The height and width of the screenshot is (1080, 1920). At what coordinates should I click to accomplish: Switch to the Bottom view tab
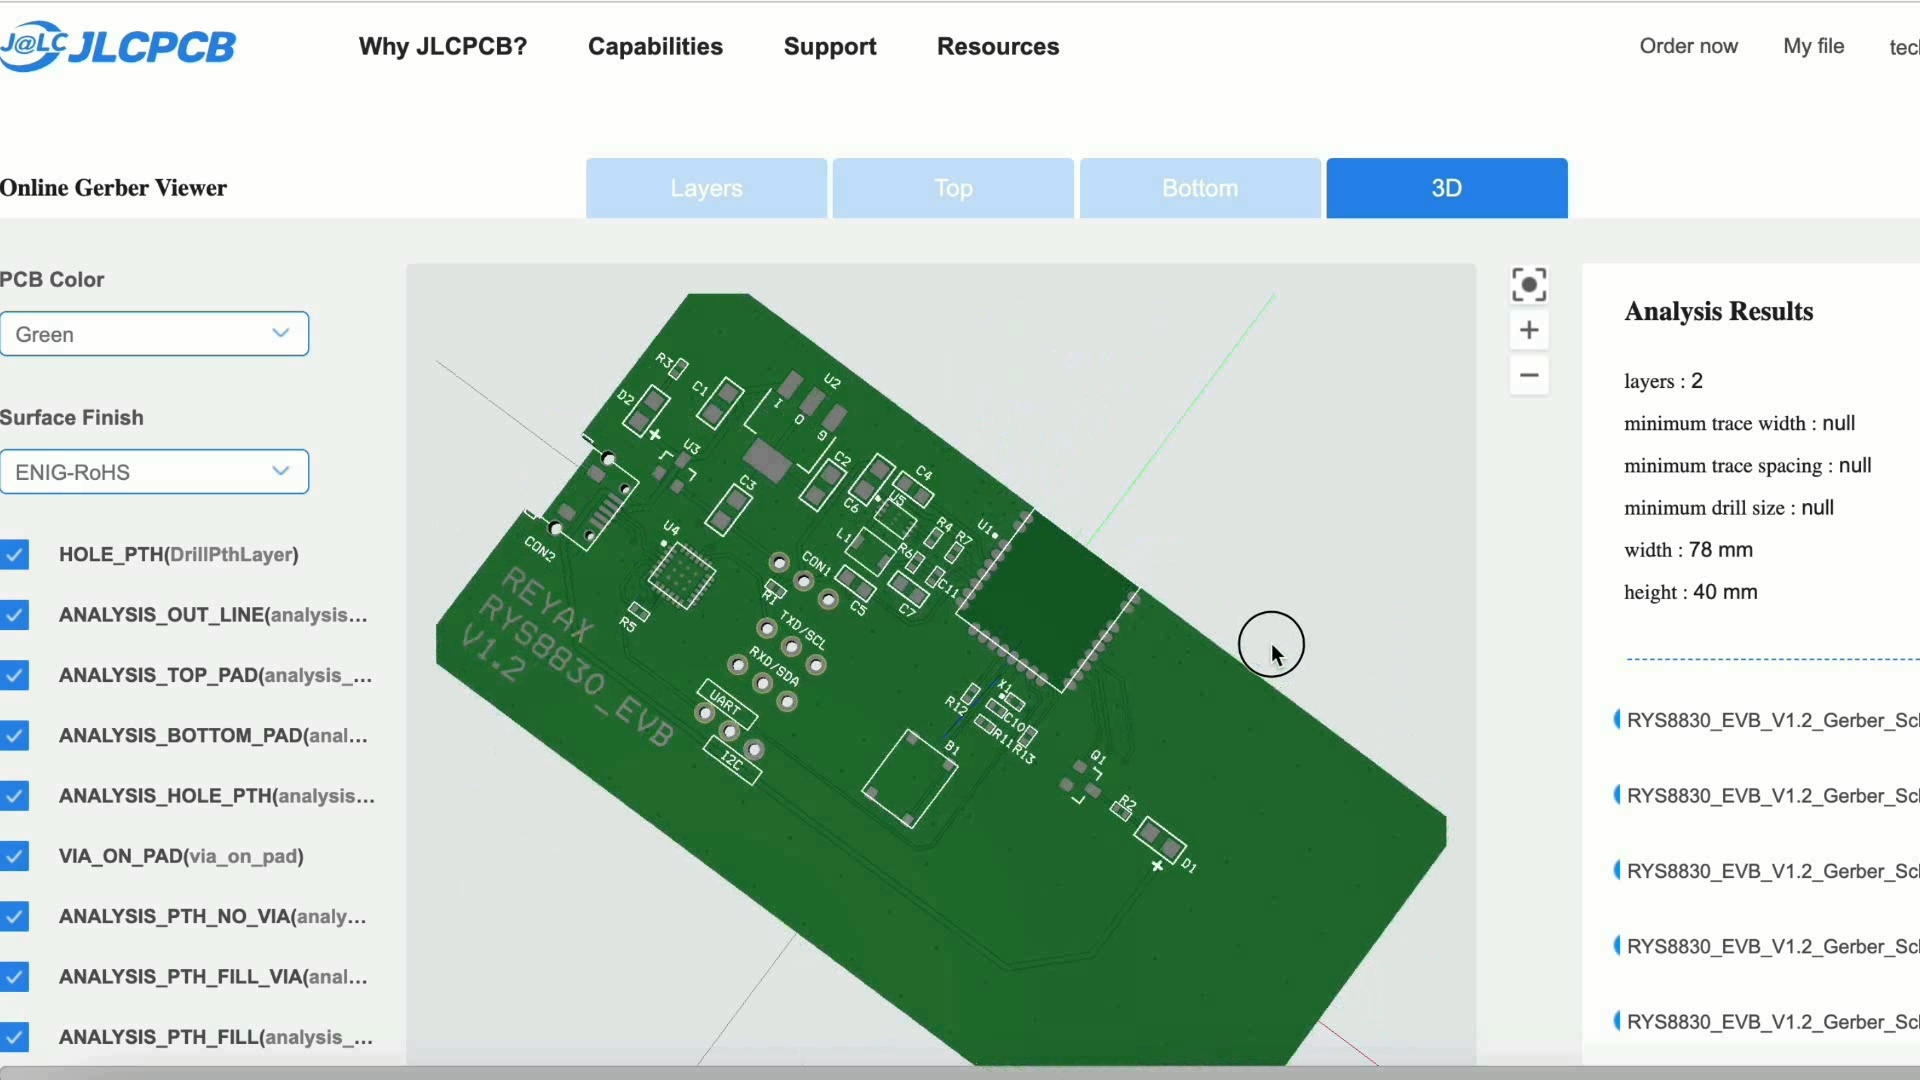1200,188
